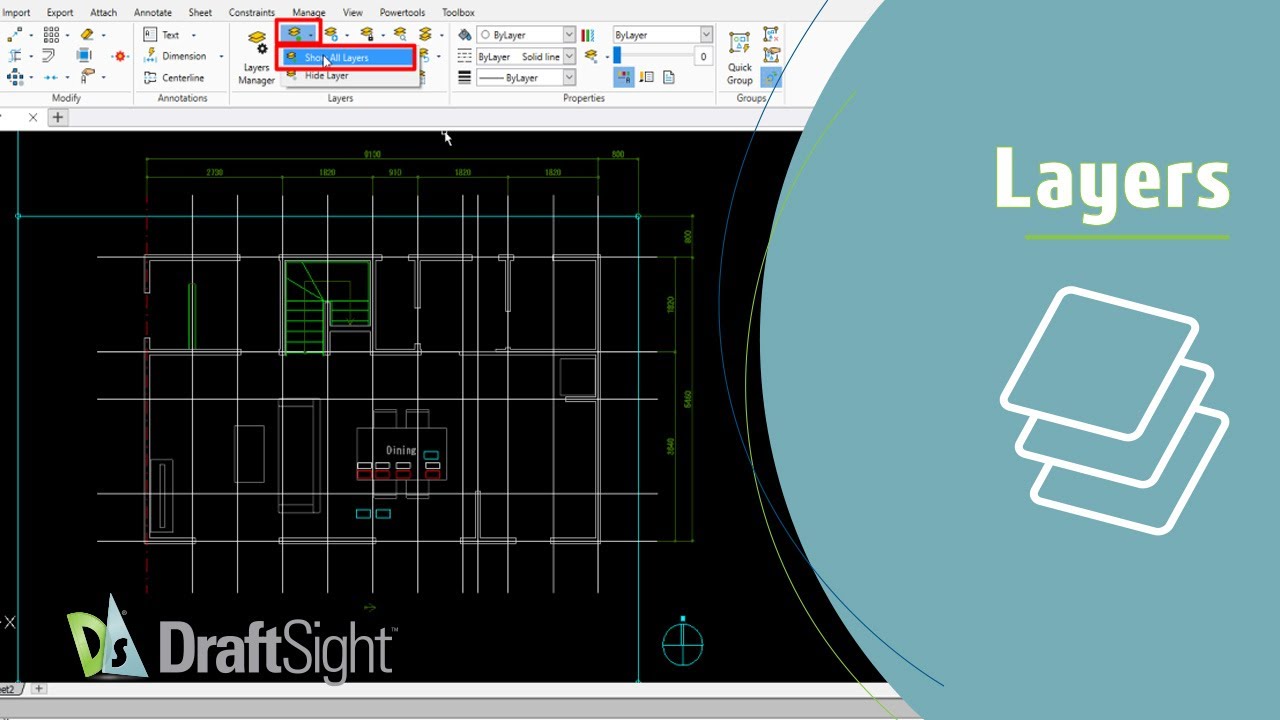Open the Sheet ribbon tab
Viewport: 1280px width, 720px height.
[x=200, y=13]
